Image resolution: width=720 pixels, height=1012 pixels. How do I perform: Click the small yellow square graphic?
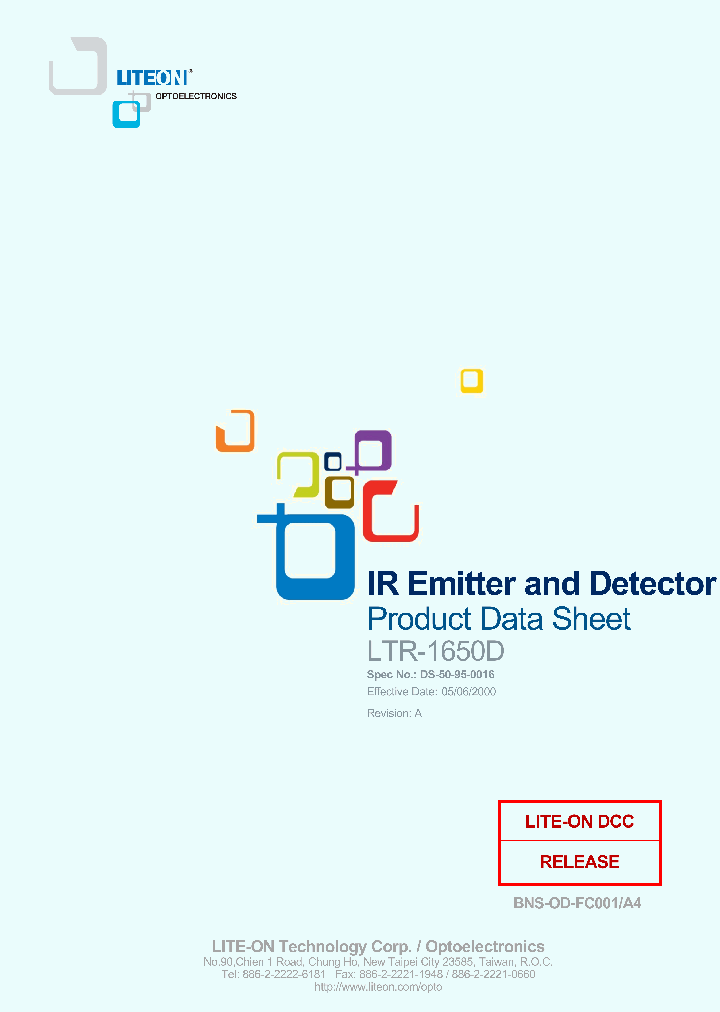tap(472, 381)
